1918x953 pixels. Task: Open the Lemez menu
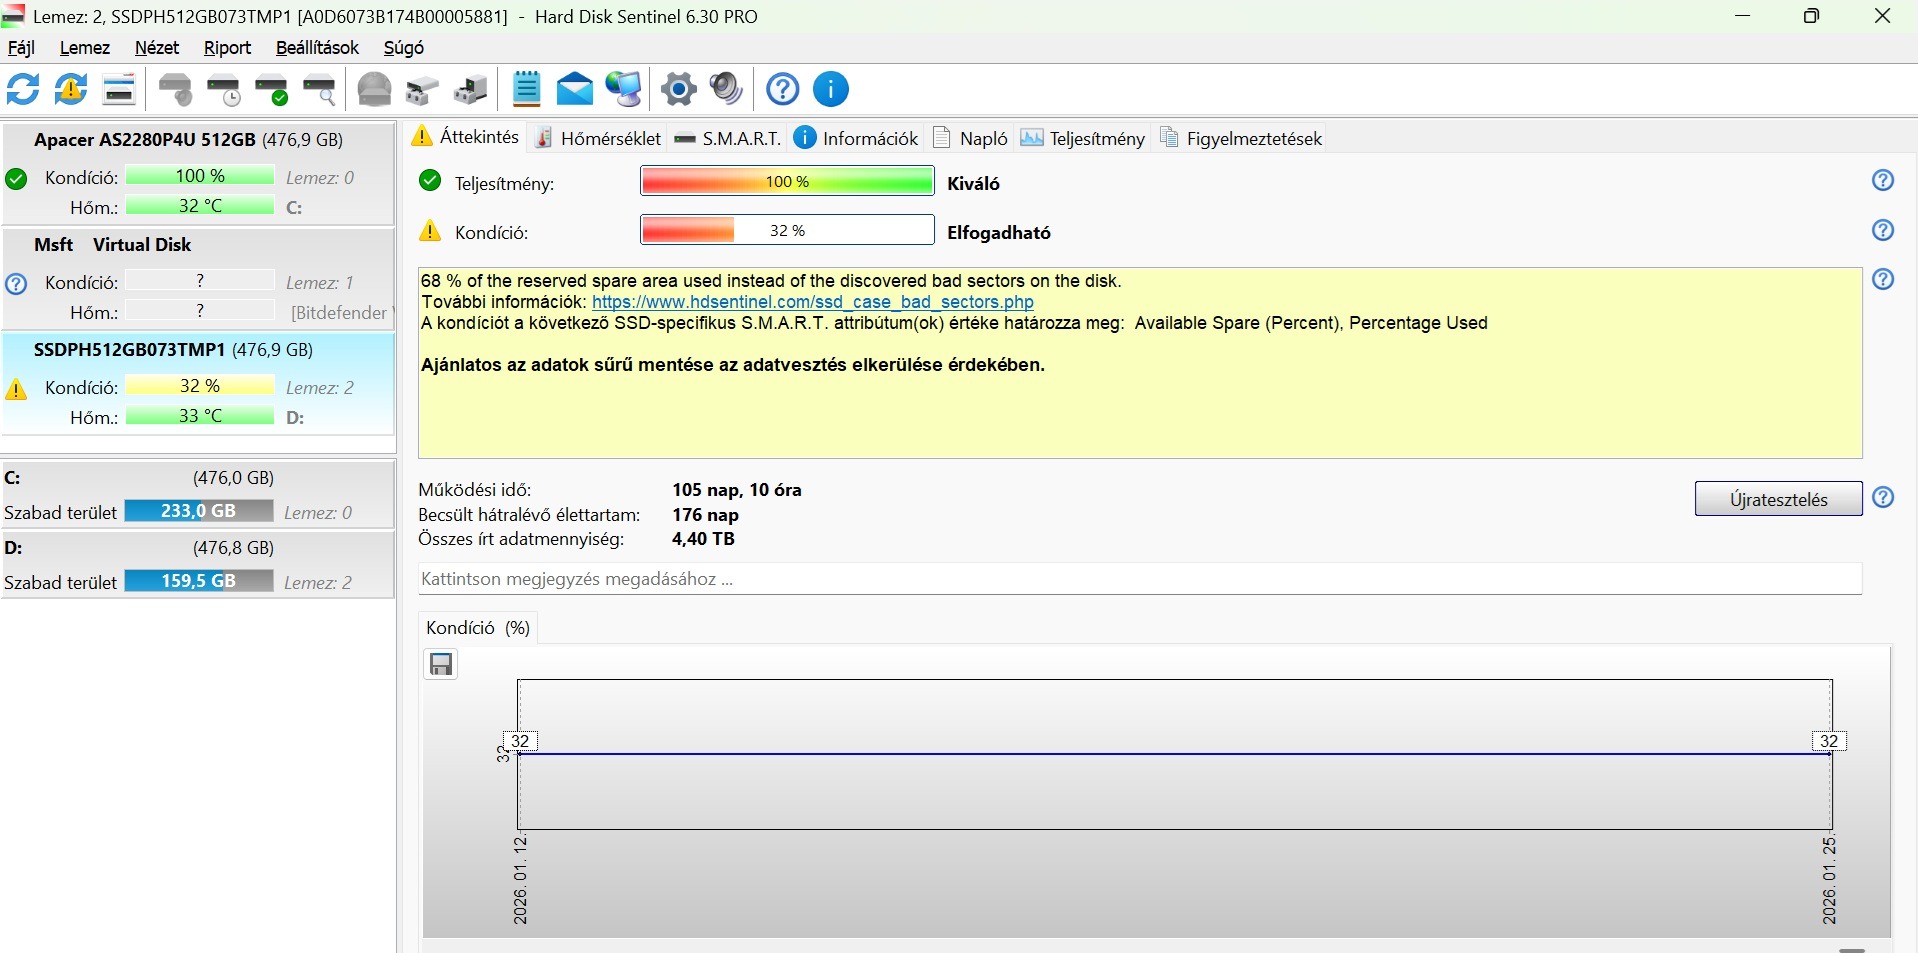click(85, 48)
